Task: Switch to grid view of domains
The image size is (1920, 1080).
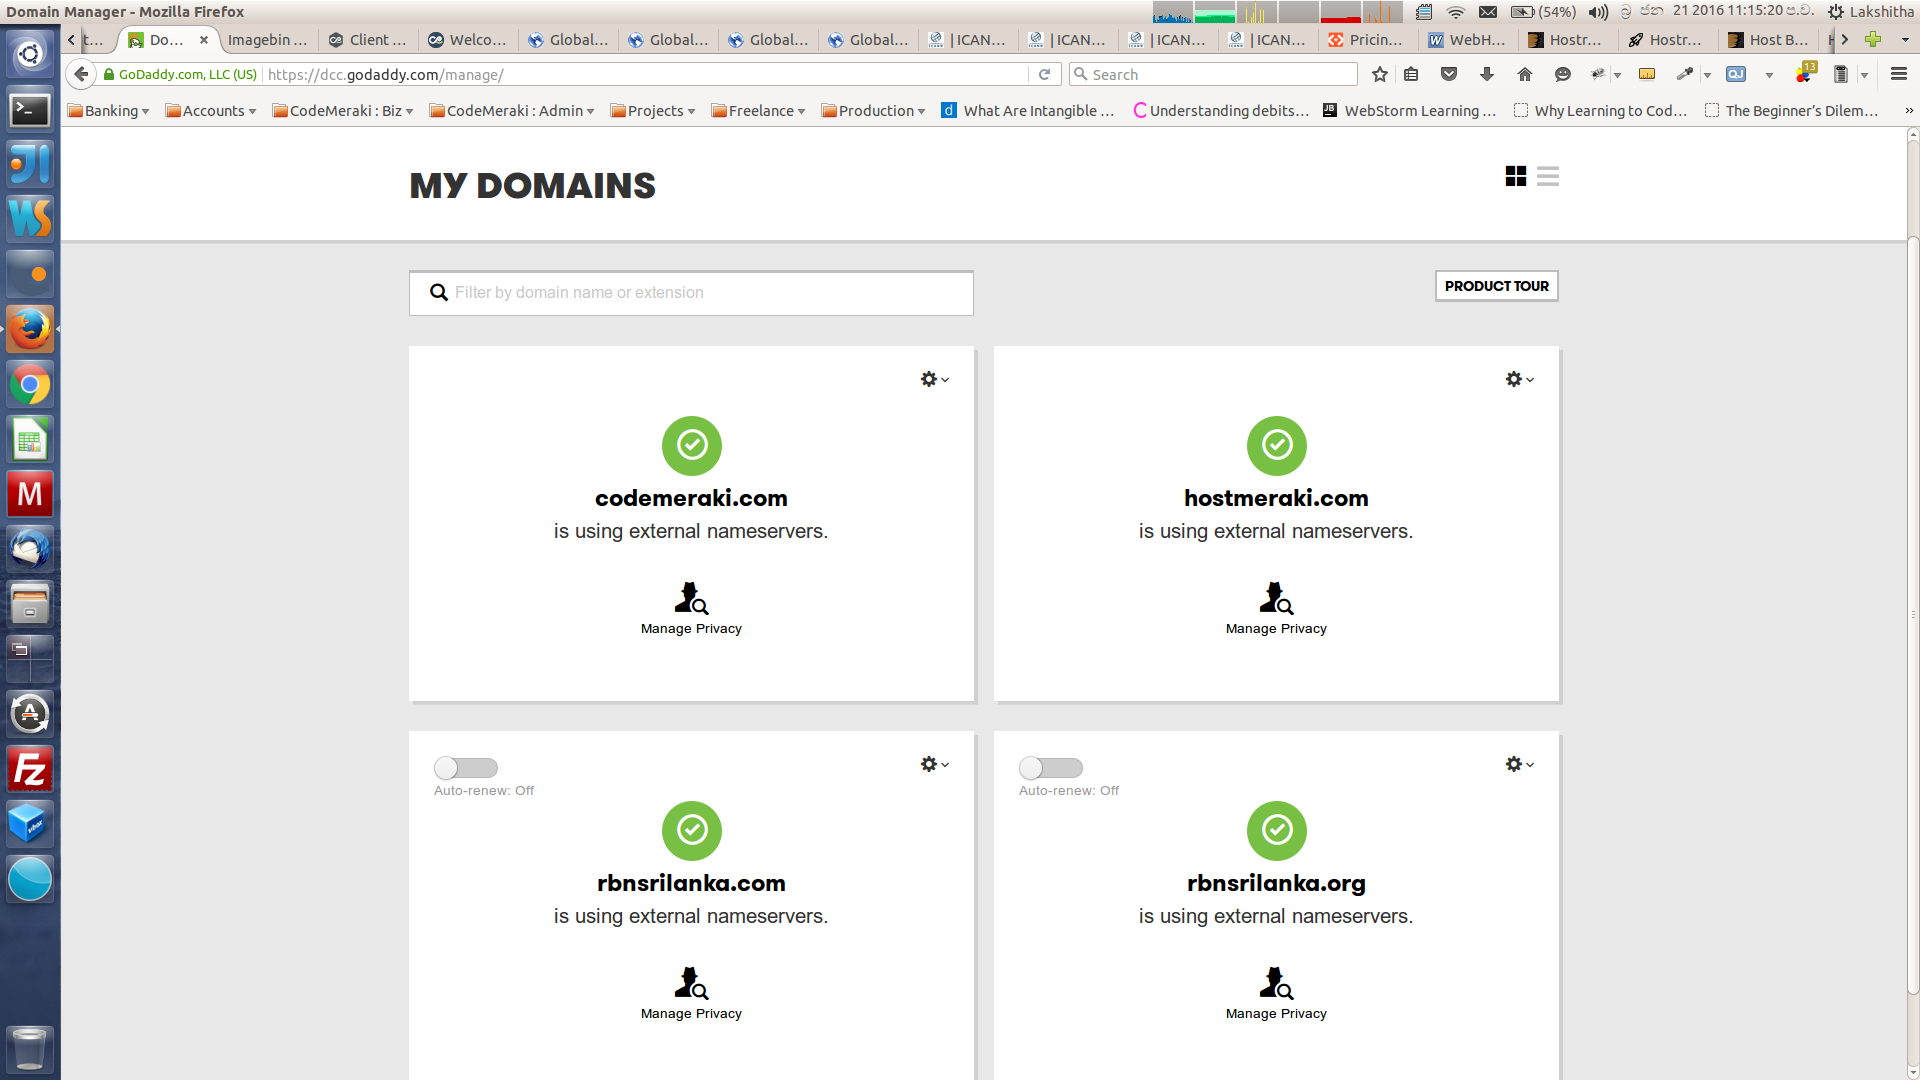Action: (x=1515, y=176)
